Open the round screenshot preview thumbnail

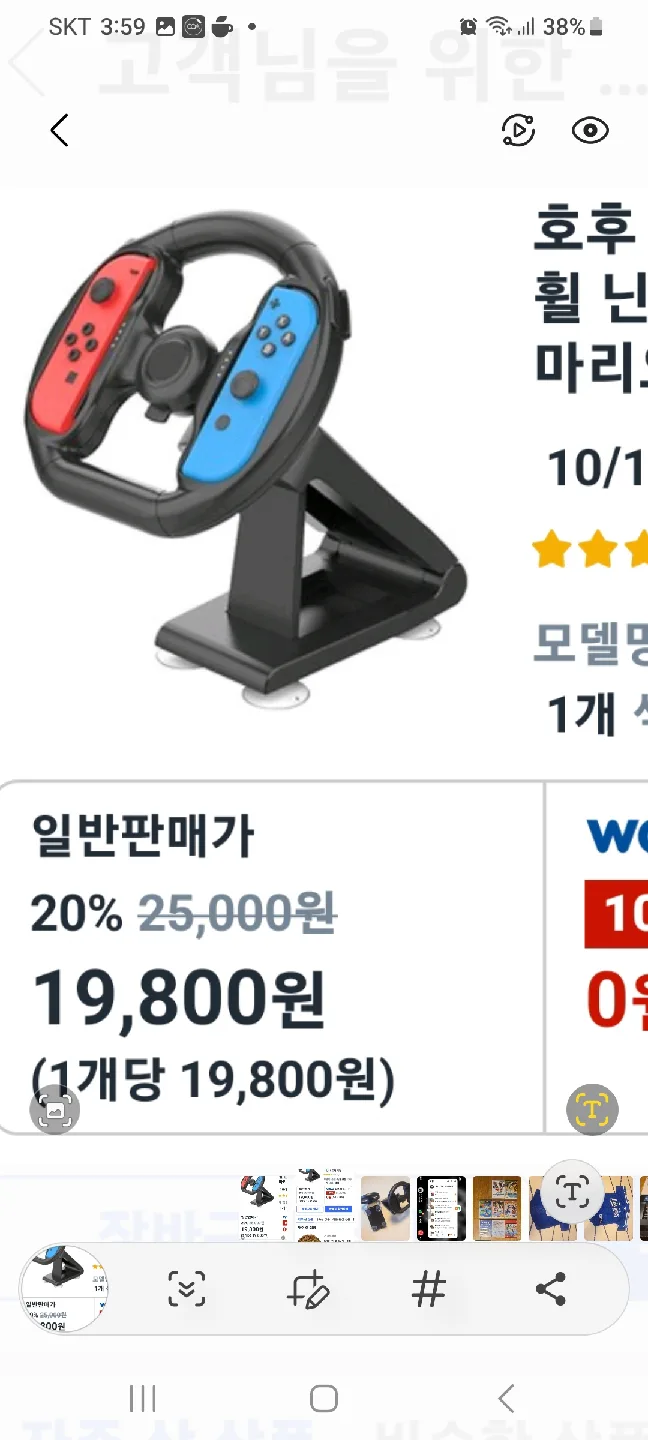[x=64, y=1289]
